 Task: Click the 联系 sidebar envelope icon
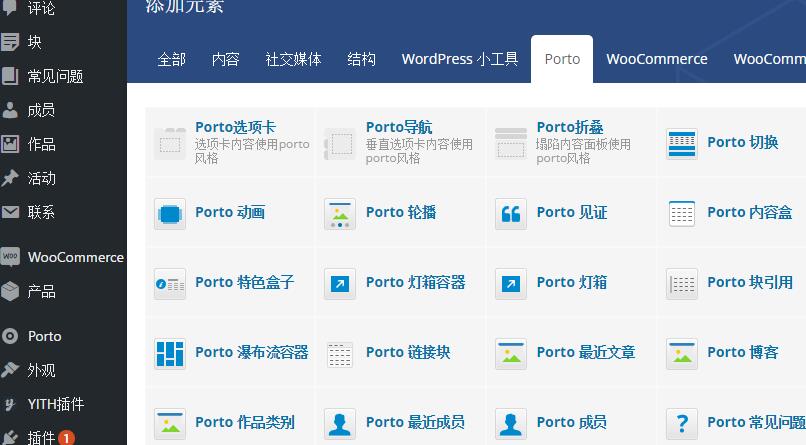10,212
